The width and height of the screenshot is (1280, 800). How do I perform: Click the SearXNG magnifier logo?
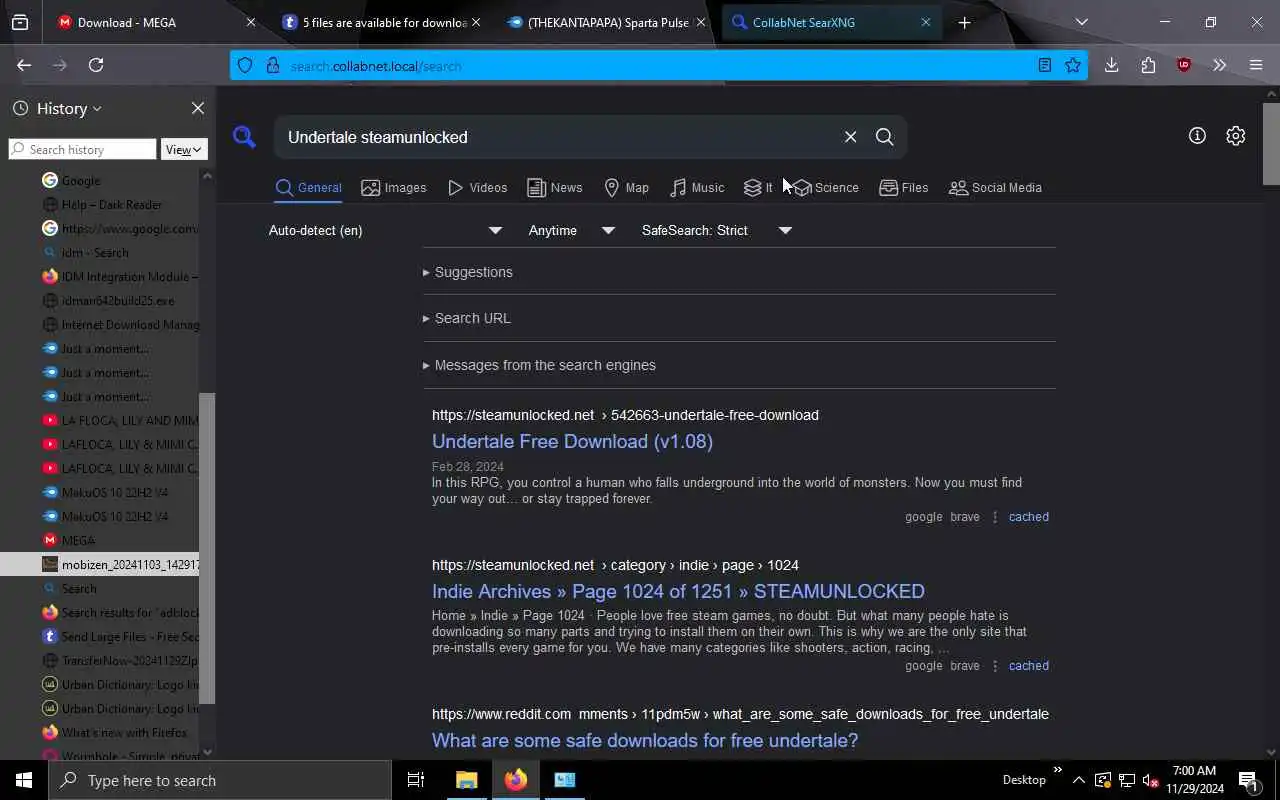tap(244, 136)
